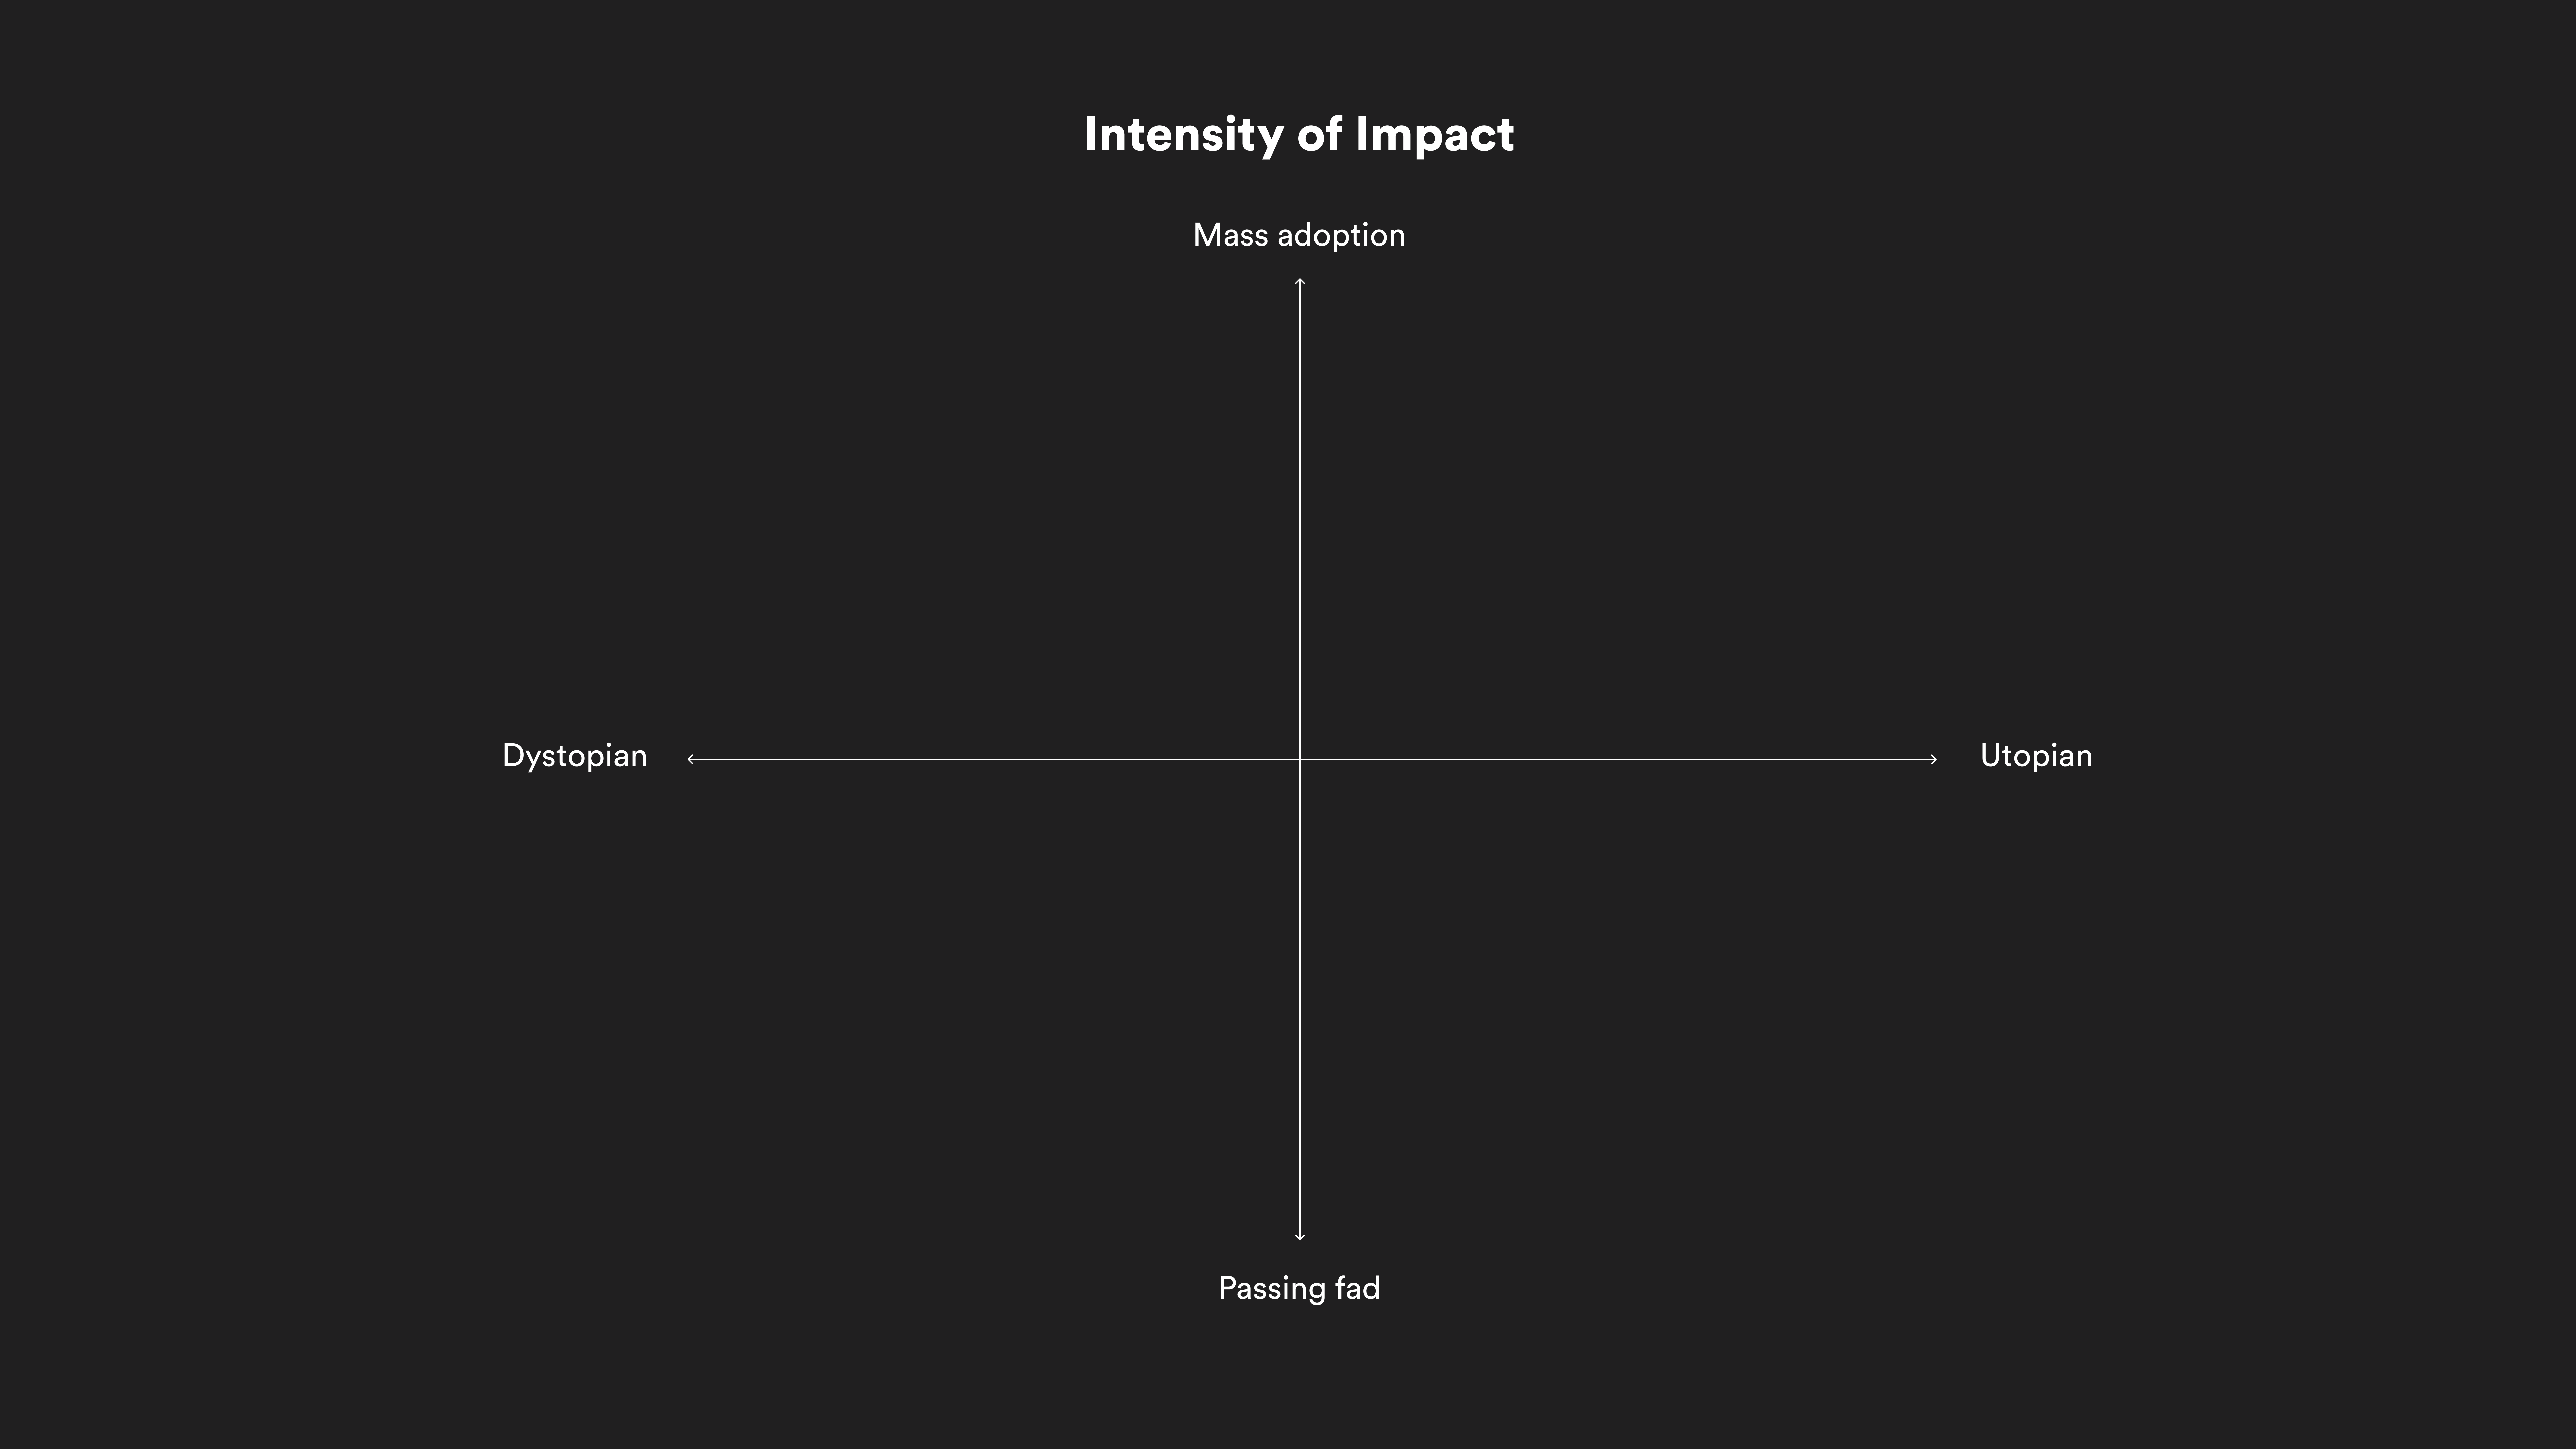The width and height of the screenshot is (2576, 1449).
Task: Select the "Mass adoption" axis label
Action: point(1299,235)
